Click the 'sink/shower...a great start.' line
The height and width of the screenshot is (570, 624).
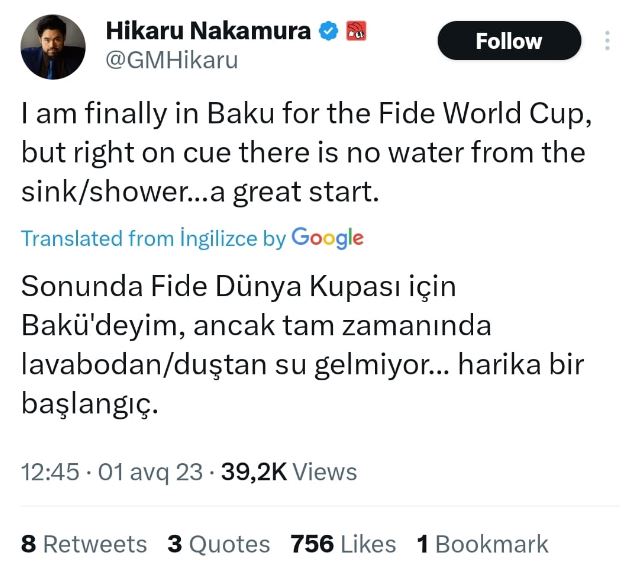(x=200, y=193)
